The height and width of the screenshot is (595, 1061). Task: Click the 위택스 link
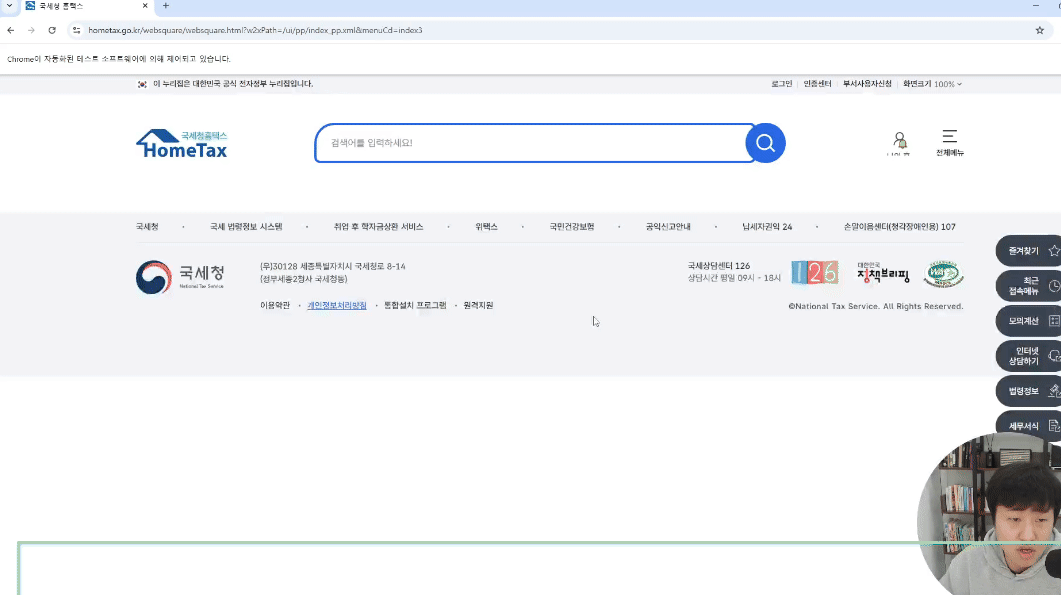(486, 227)
